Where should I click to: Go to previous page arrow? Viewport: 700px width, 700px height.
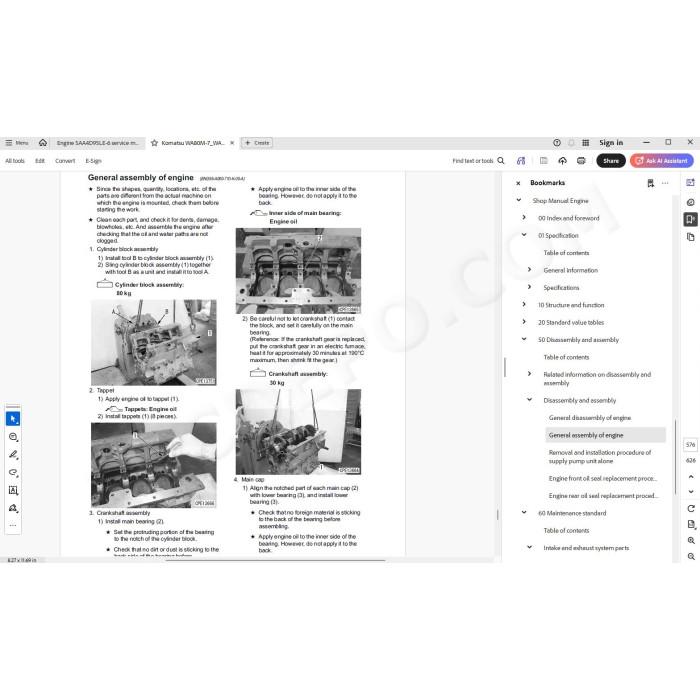click(691, 477)
